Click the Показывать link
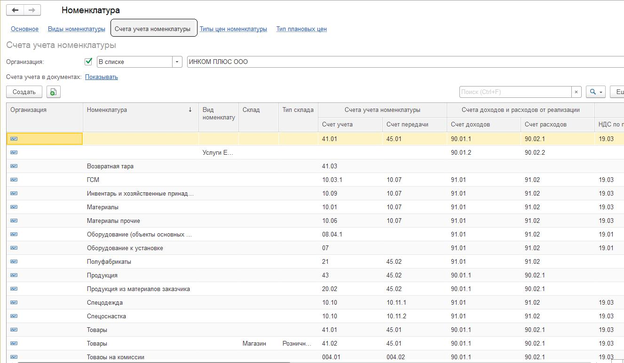The width and height of the screenshot is (624, 363). click(101, 77)
